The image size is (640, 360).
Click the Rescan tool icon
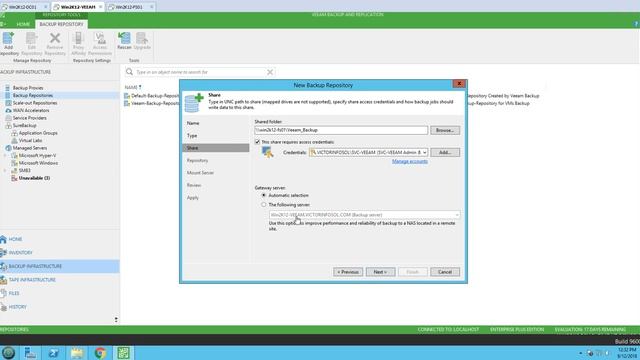pos(124,41)
